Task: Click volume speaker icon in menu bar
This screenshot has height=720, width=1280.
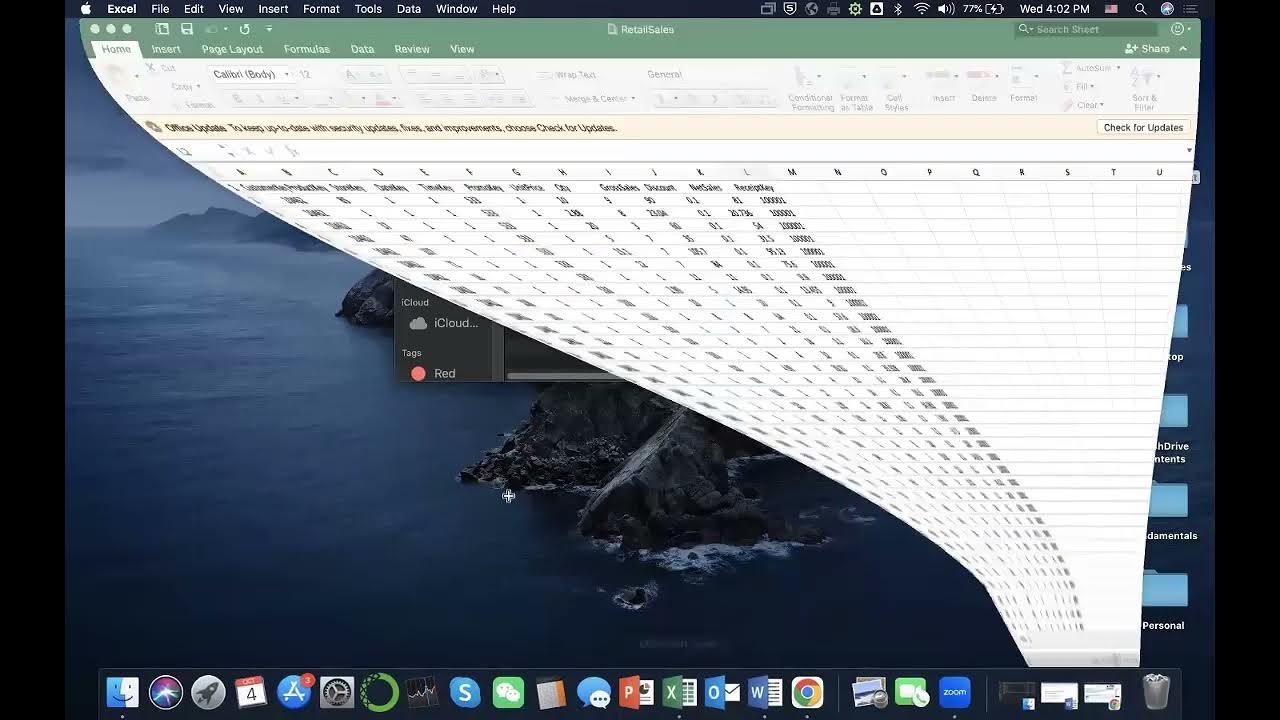Action: [x=945, y=9]
